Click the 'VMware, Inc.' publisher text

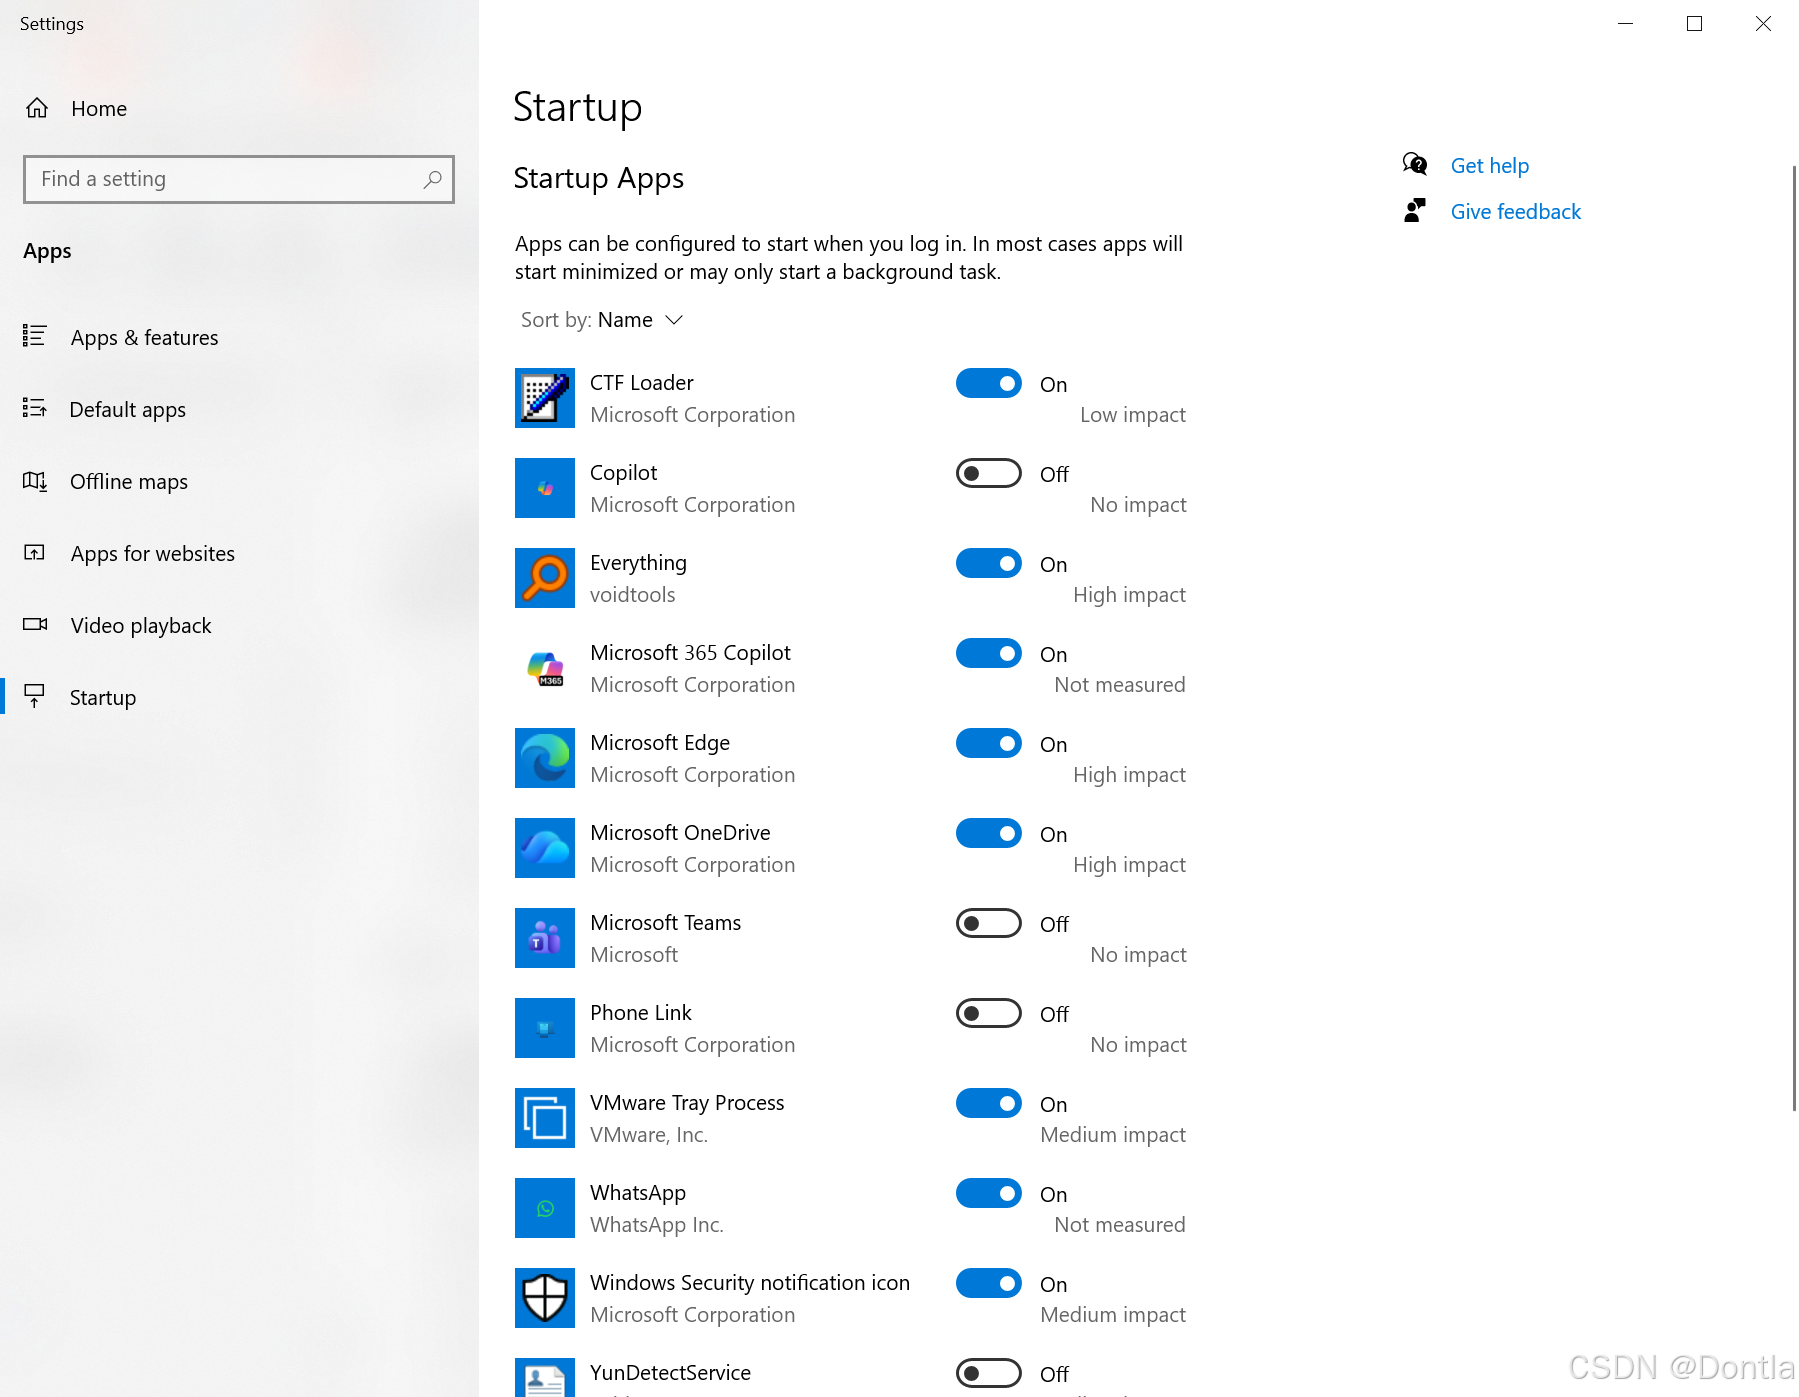[x=648, y=1135]
